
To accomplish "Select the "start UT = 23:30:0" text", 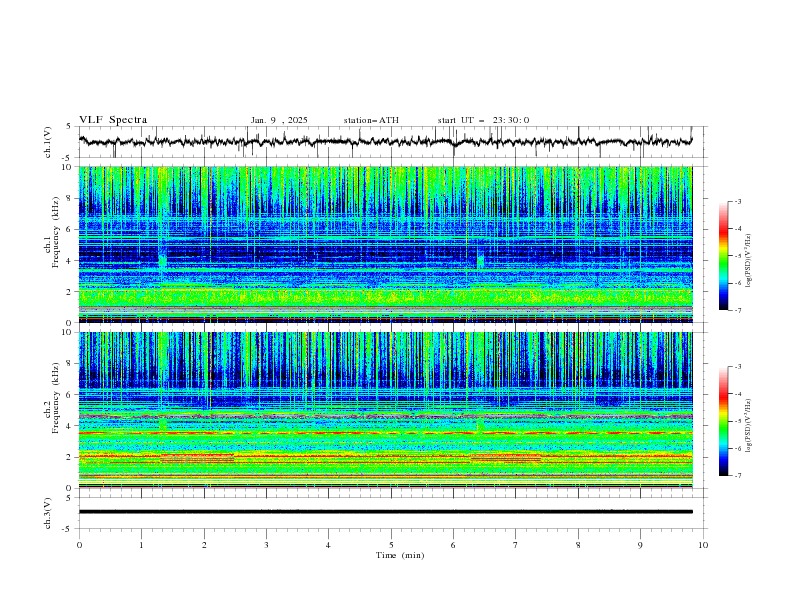I will [483, 120].
